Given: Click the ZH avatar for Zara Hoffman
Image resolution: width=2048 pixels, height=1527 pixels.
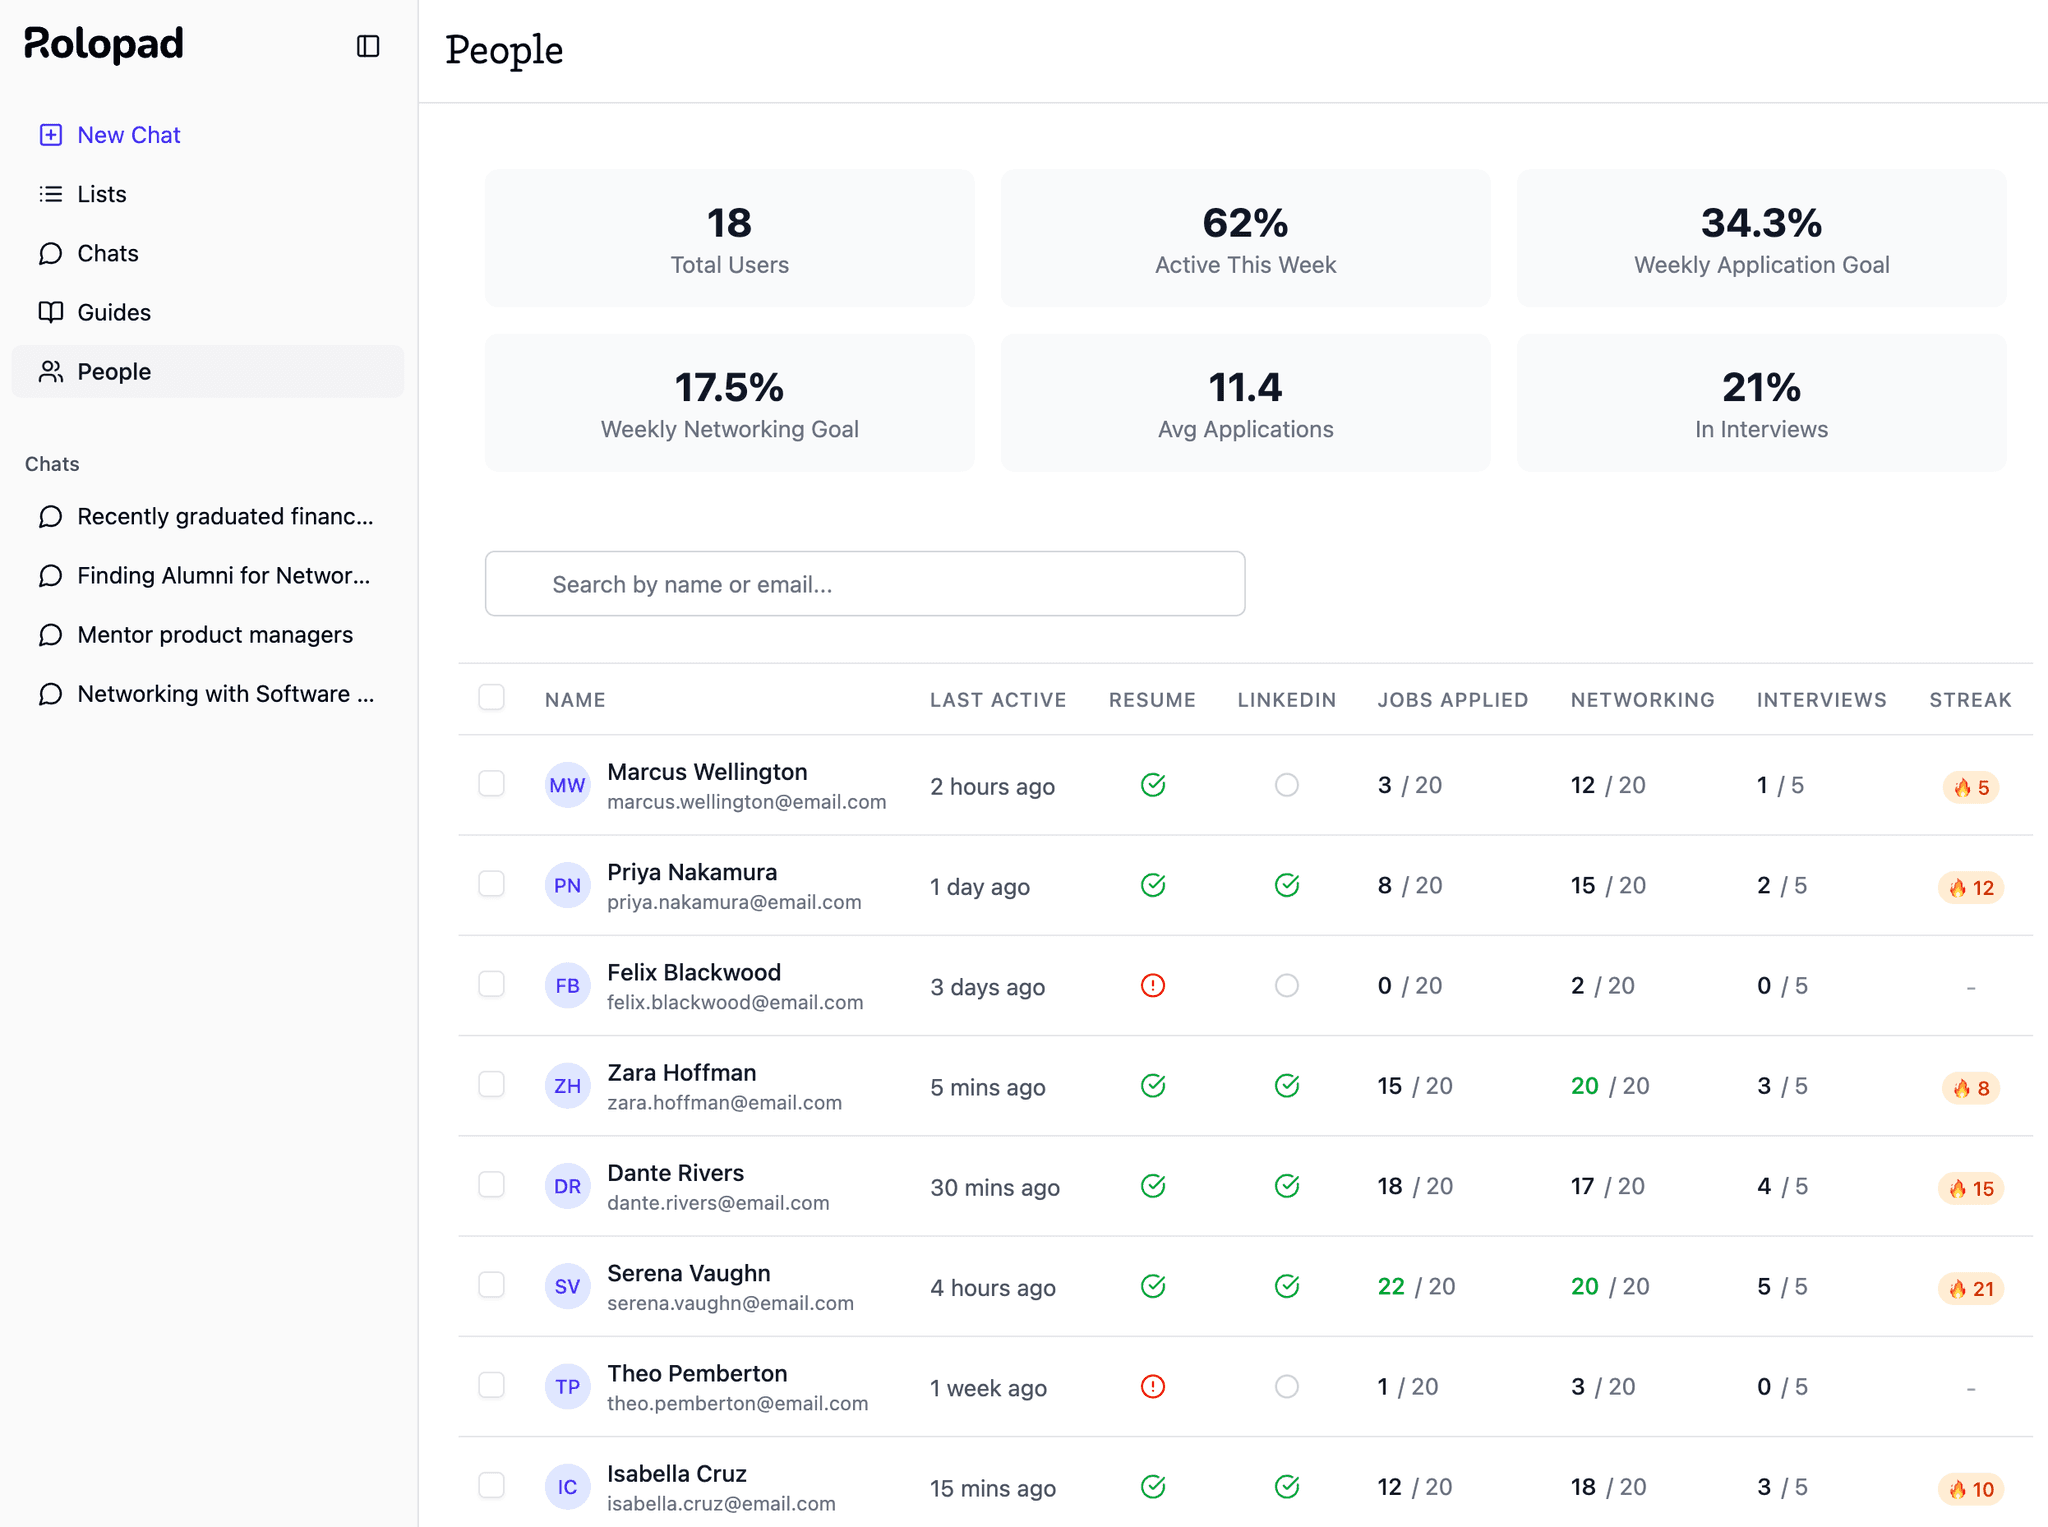Looking at the screenshot, I should 567,1086.
